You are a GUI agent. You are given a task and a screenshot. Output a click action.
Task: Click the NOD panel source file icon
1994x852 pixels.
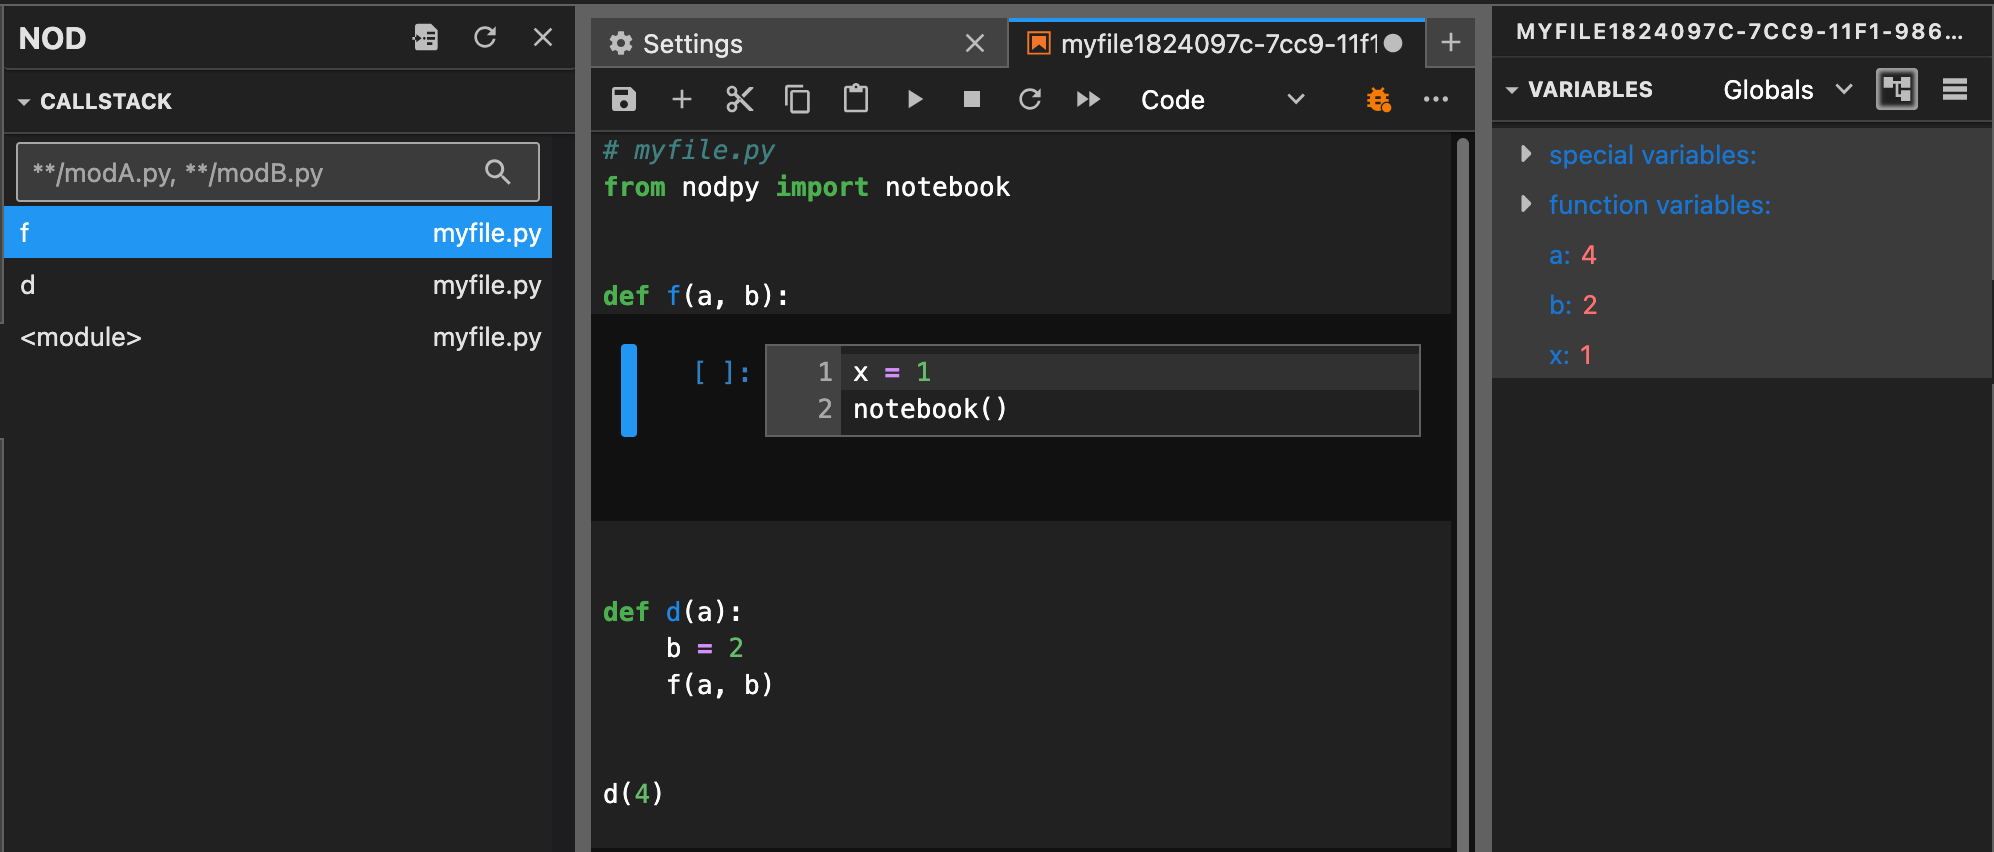[426, 38]
